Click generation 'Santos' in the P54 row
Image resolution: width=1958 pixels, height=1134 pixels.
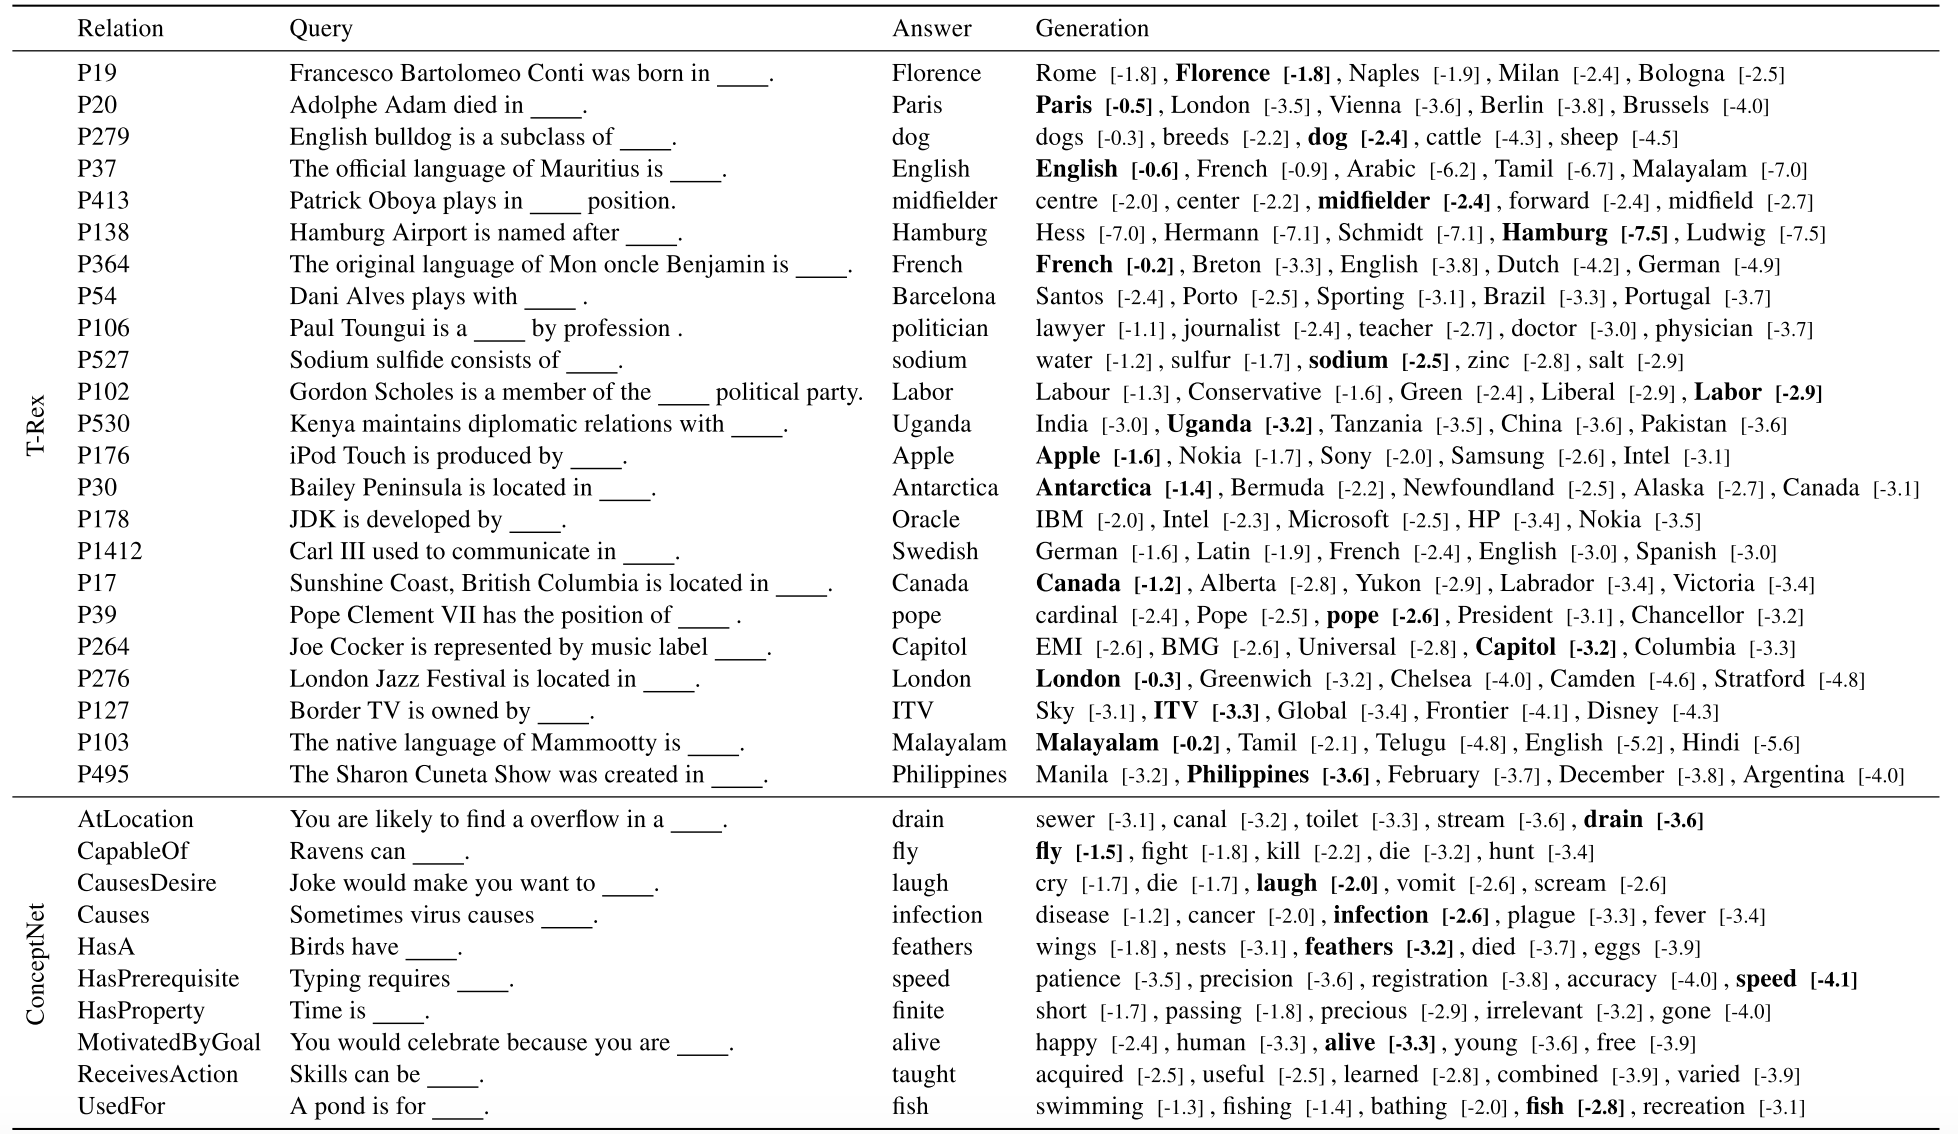point(1069,297)
